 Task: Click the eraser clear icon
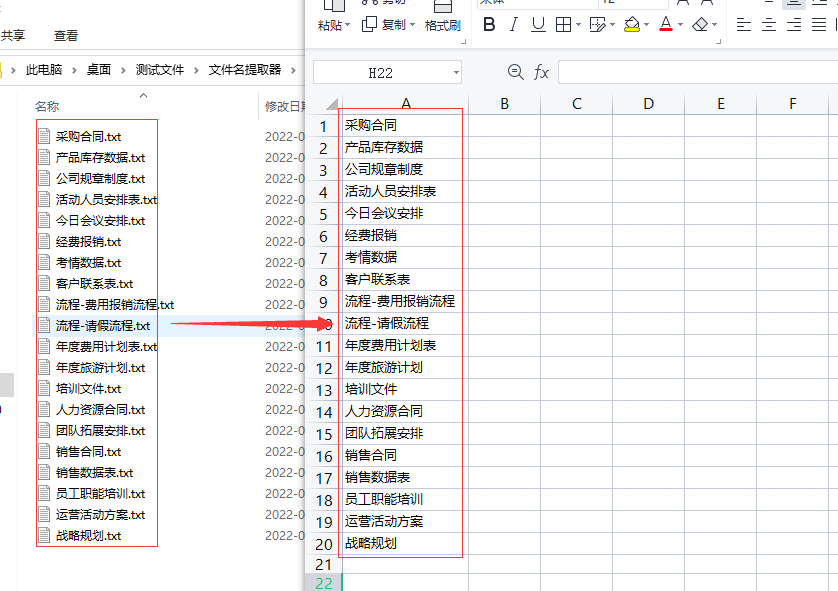coord(700,25)
